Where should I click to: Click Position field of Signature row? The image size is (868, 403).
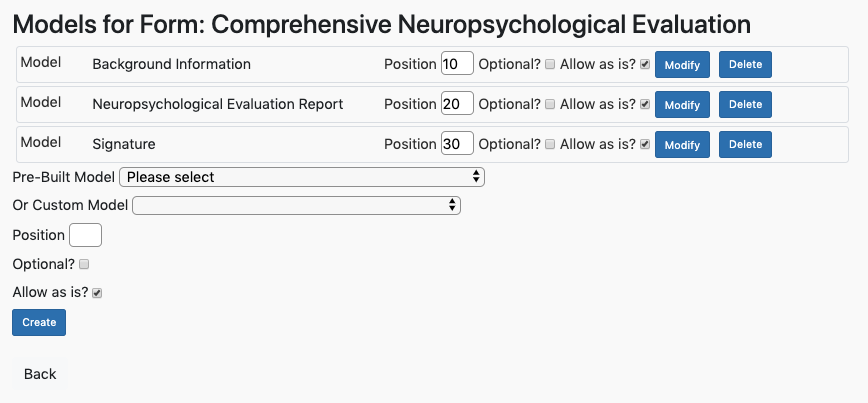click(x=457, y=143)
